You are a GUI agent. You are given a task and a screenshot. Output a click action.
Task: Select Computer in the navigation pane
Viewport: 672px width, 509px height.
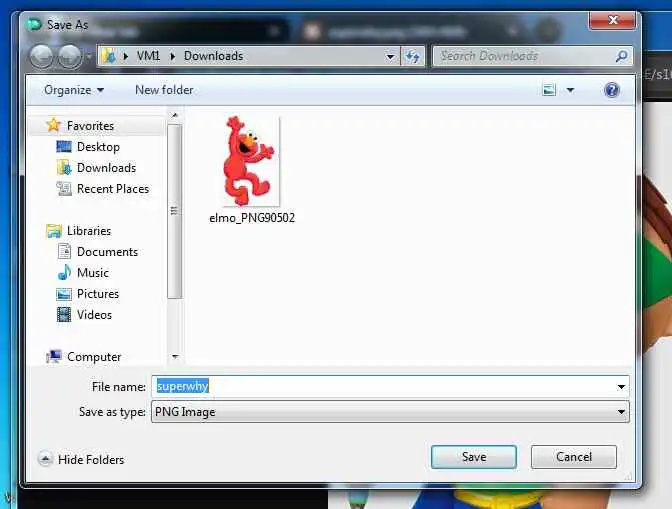point(94,357)
